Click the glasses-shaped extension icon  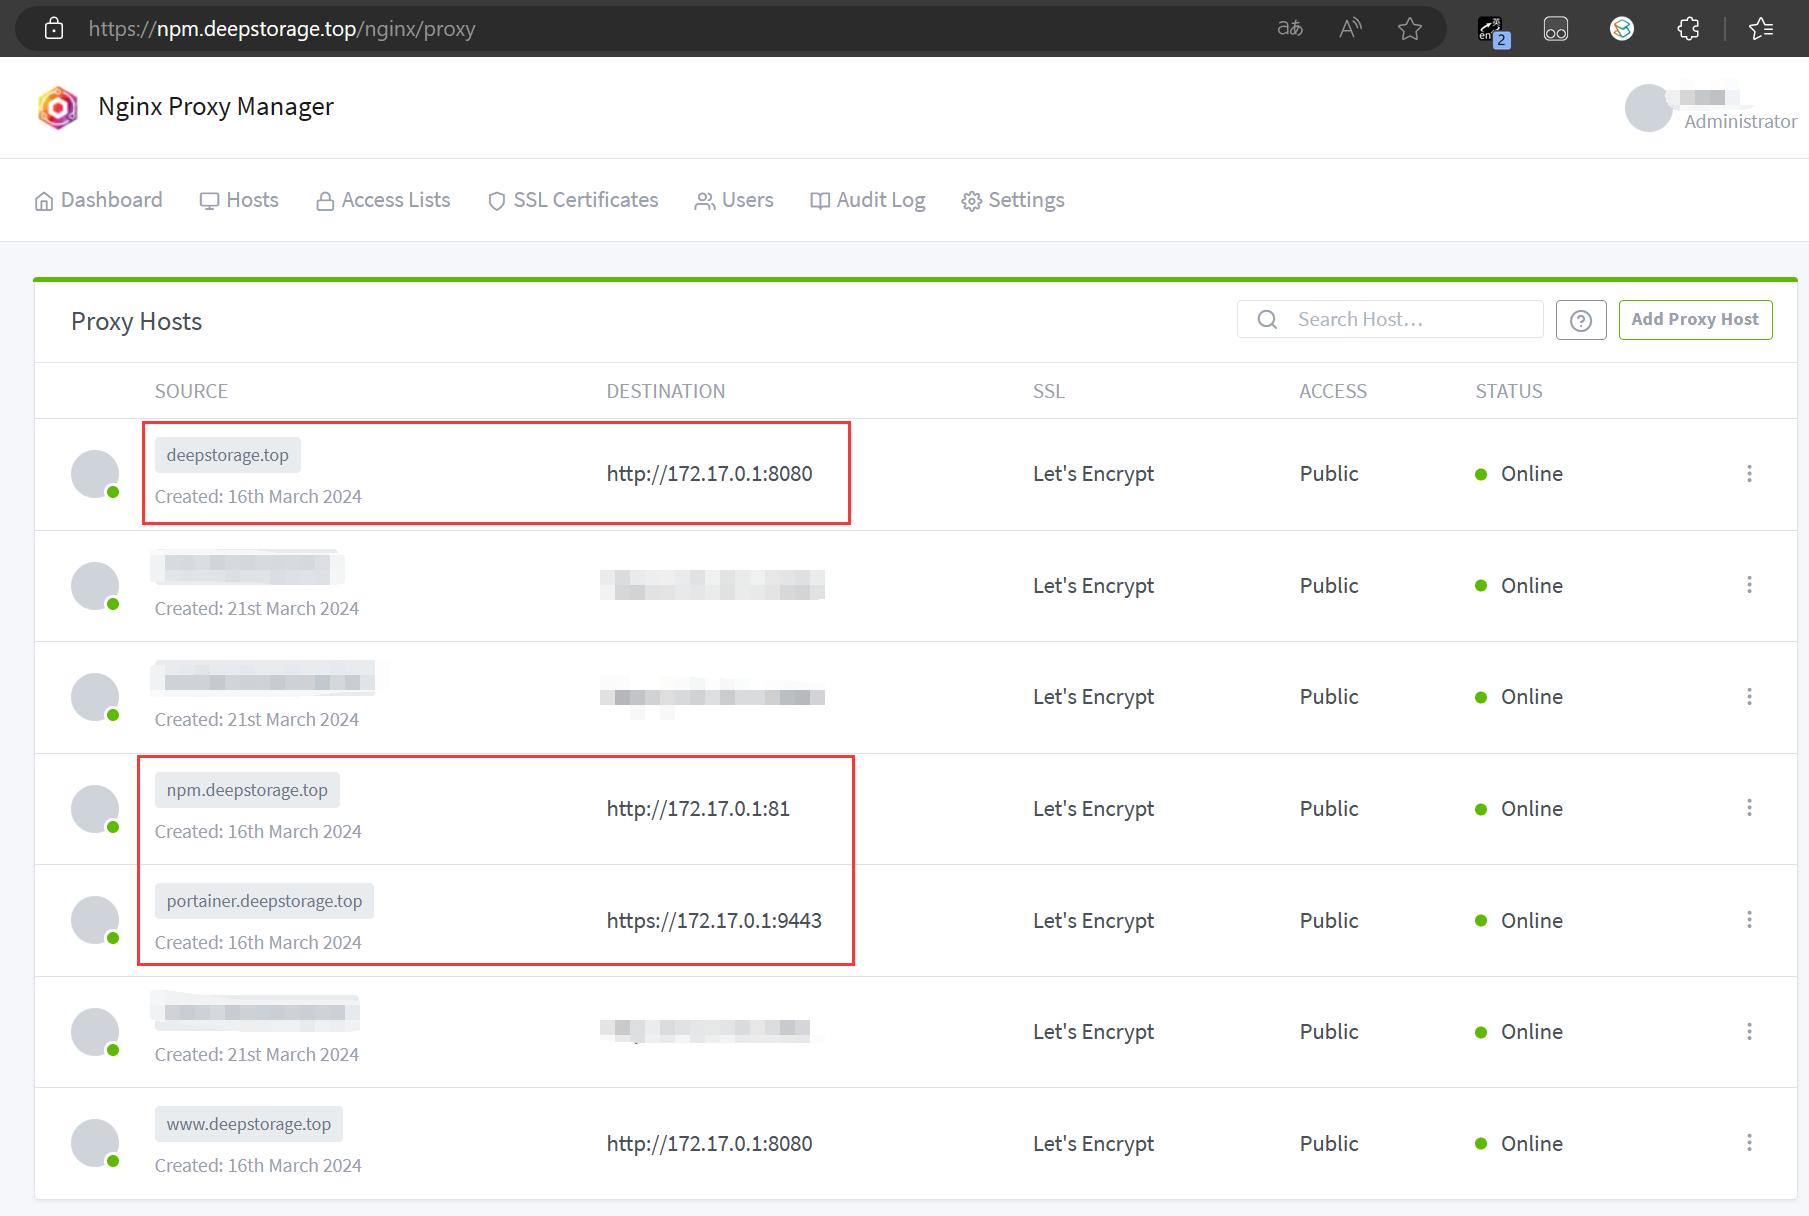pos(1556,28)
